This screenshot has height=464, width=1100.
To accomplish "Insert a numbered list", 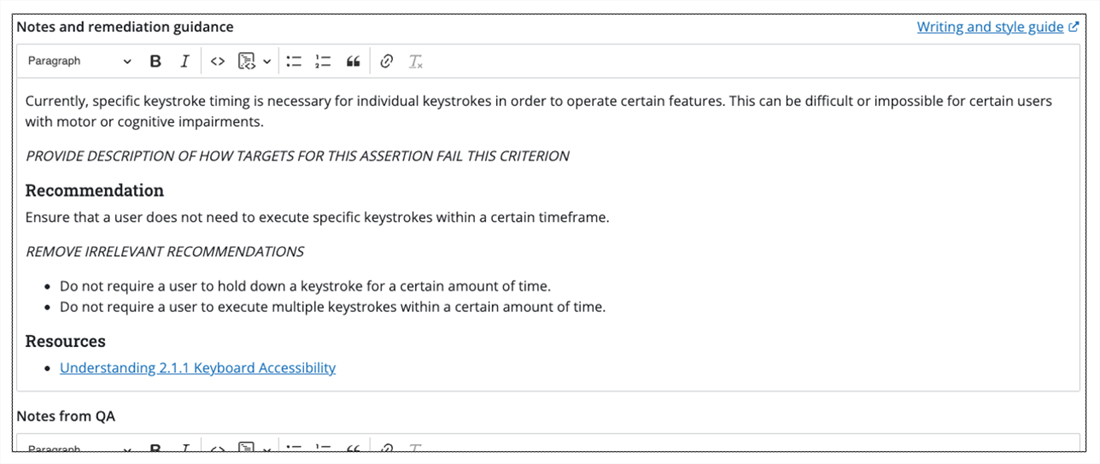I will pyautogui.click(x=322, y=62).
